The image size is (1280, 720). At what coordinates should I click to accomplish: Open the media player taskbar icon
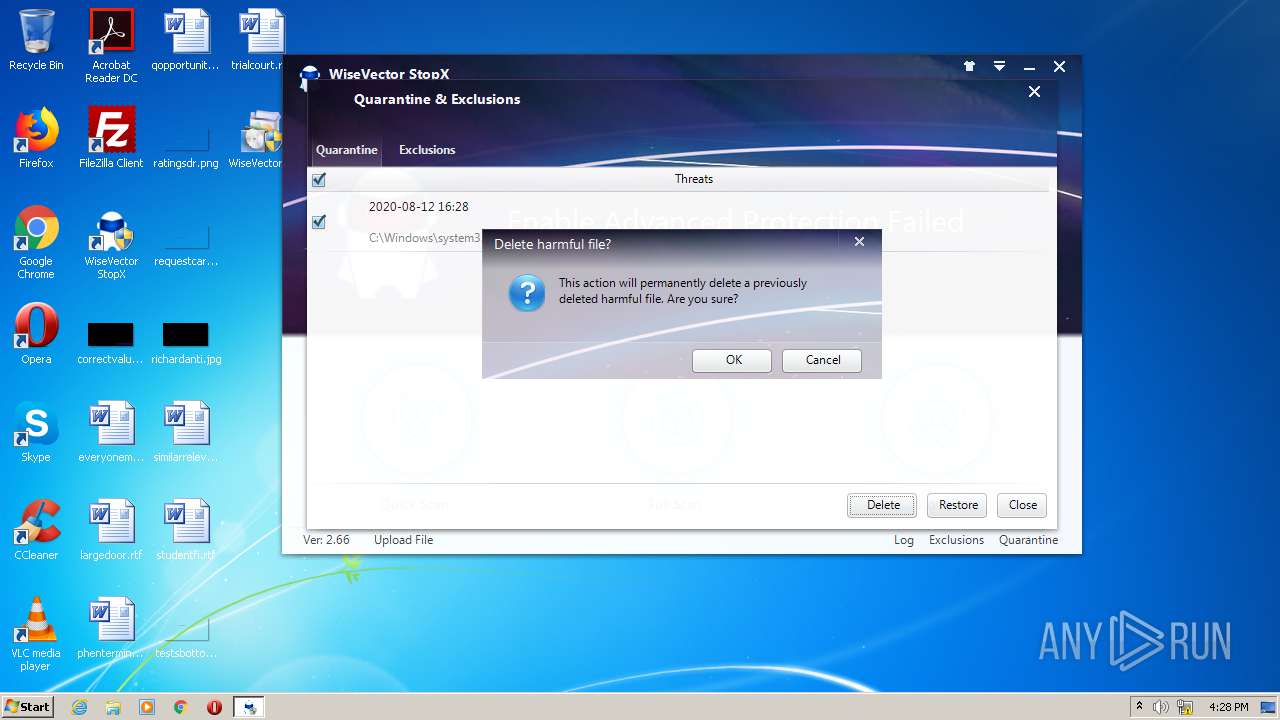pyautogui.click(x=147, y=707)
